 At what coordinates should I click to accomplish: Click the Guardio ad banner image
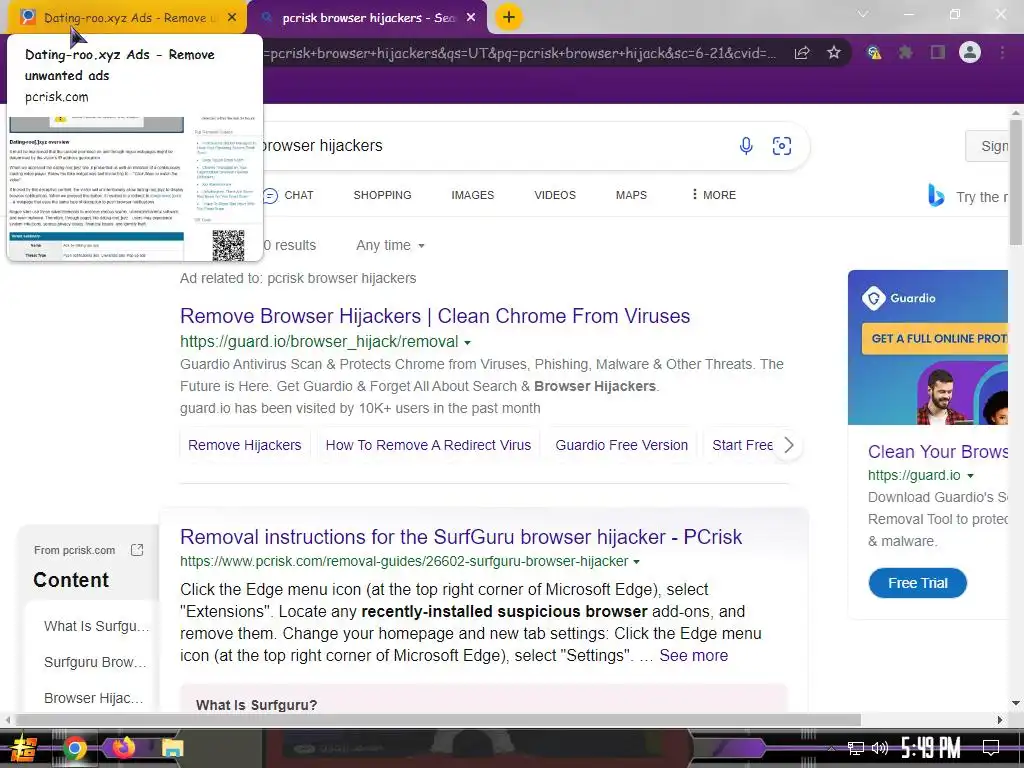pyautogui.click(x=928, y=347)
